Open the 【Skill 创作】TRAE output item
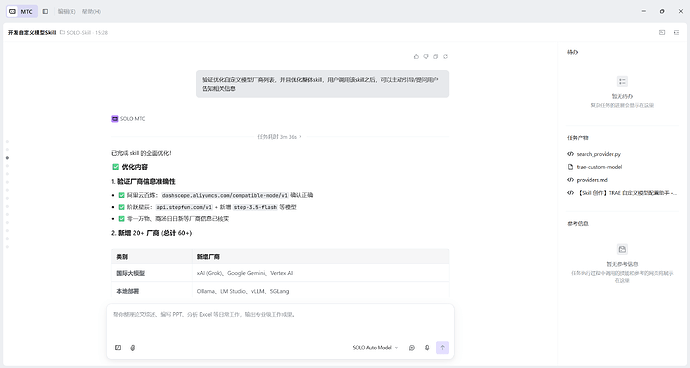690x368 pixels. 627,192
